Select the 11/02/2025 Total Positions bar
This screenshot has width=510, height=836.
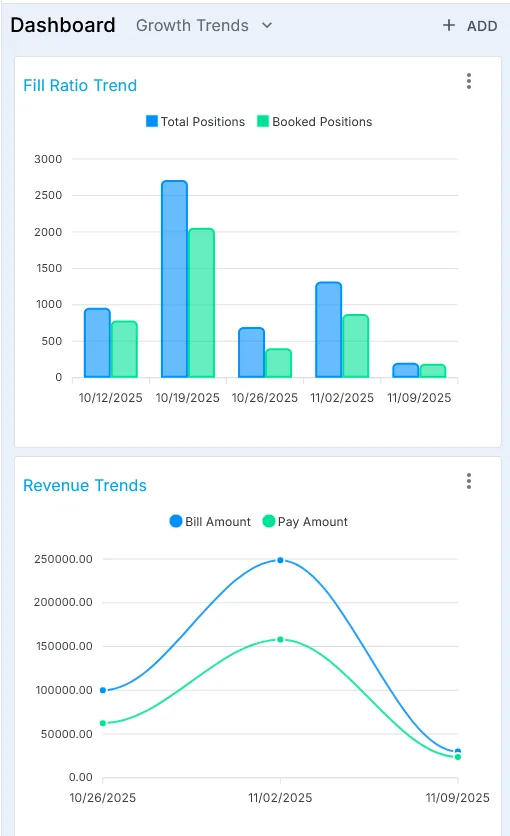[328, 329]
